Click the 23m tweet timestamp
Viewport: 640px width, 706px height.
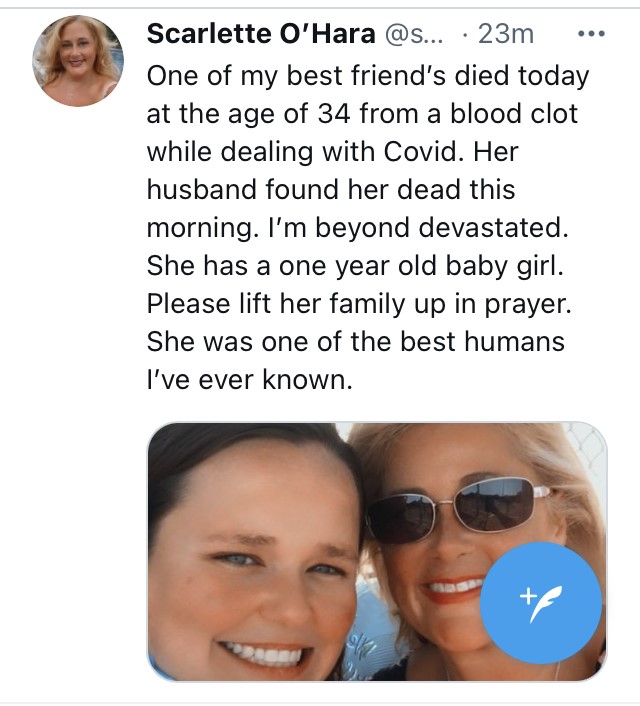(x=506, y=34)
